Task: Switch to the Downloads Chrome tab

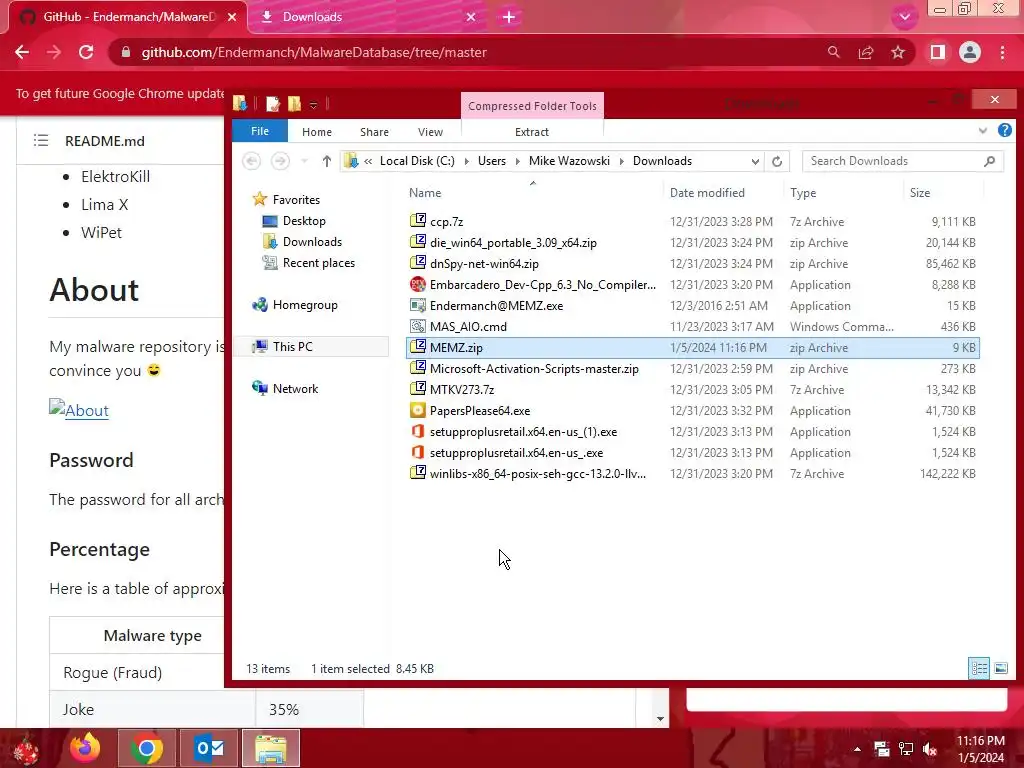Action: (x=368, y=17)
